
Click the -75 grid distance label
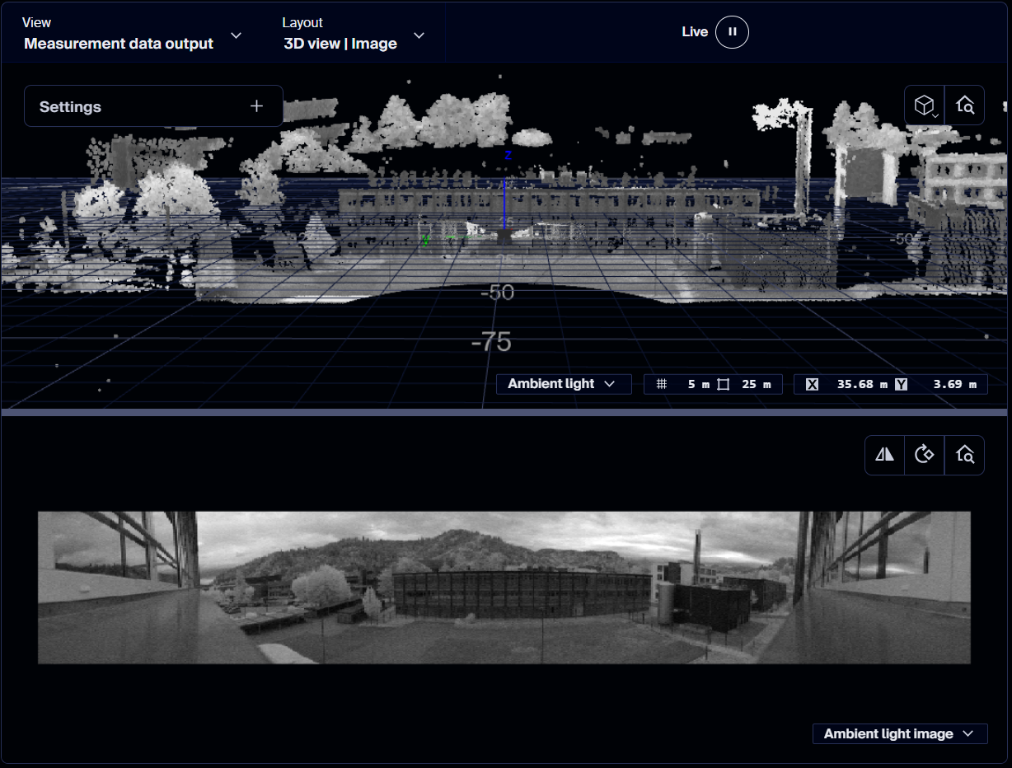point(491,342)
